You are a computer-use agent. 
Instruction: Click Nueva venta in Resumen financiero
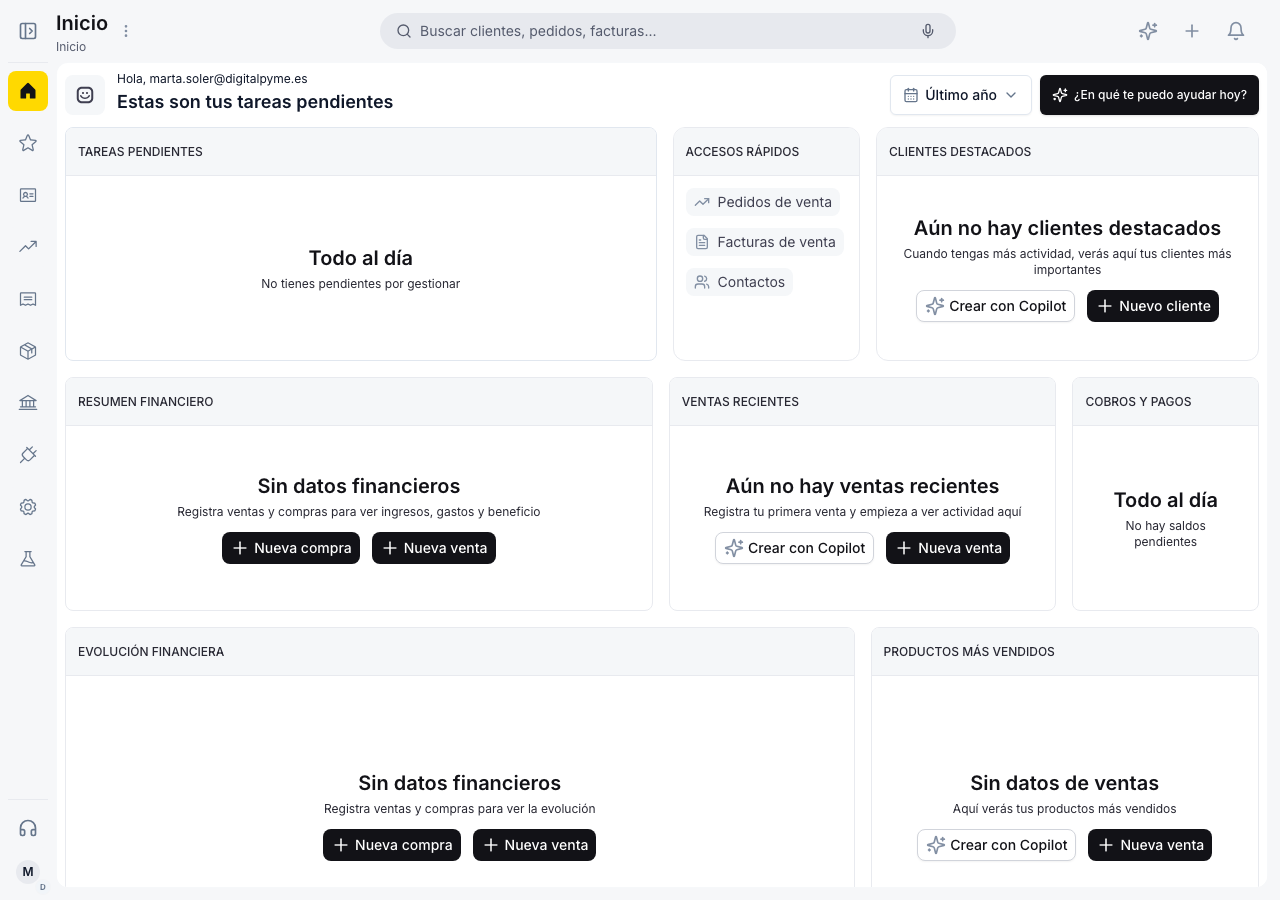pos(434,548)
